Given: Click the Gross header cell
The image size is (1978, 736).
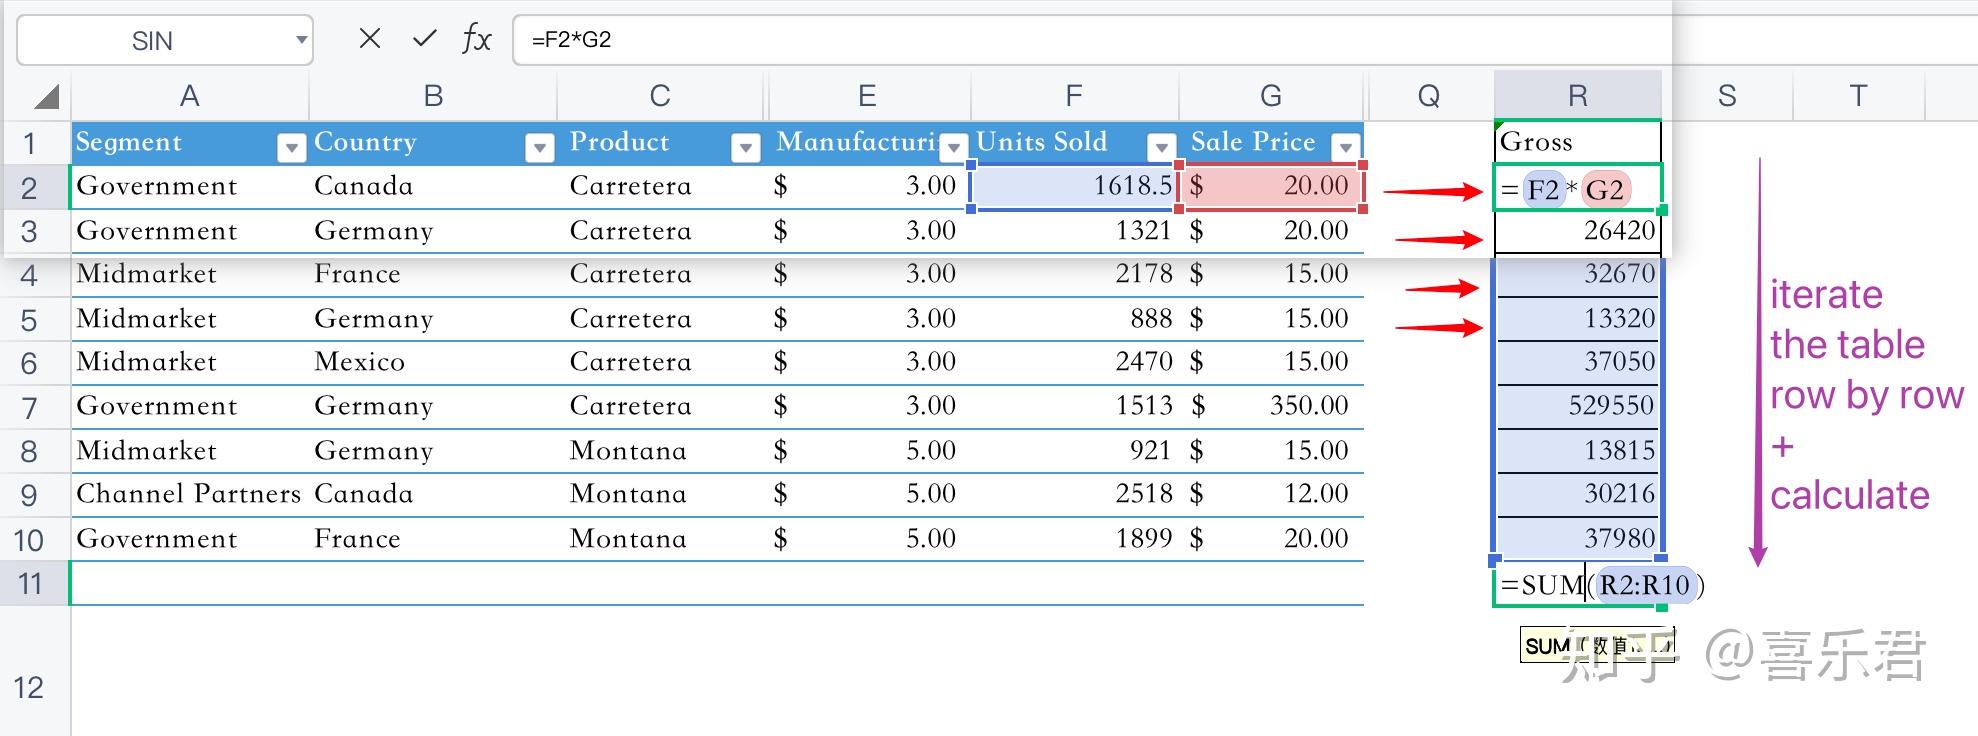Looking at the screenshot, I should click(1577, 142).
